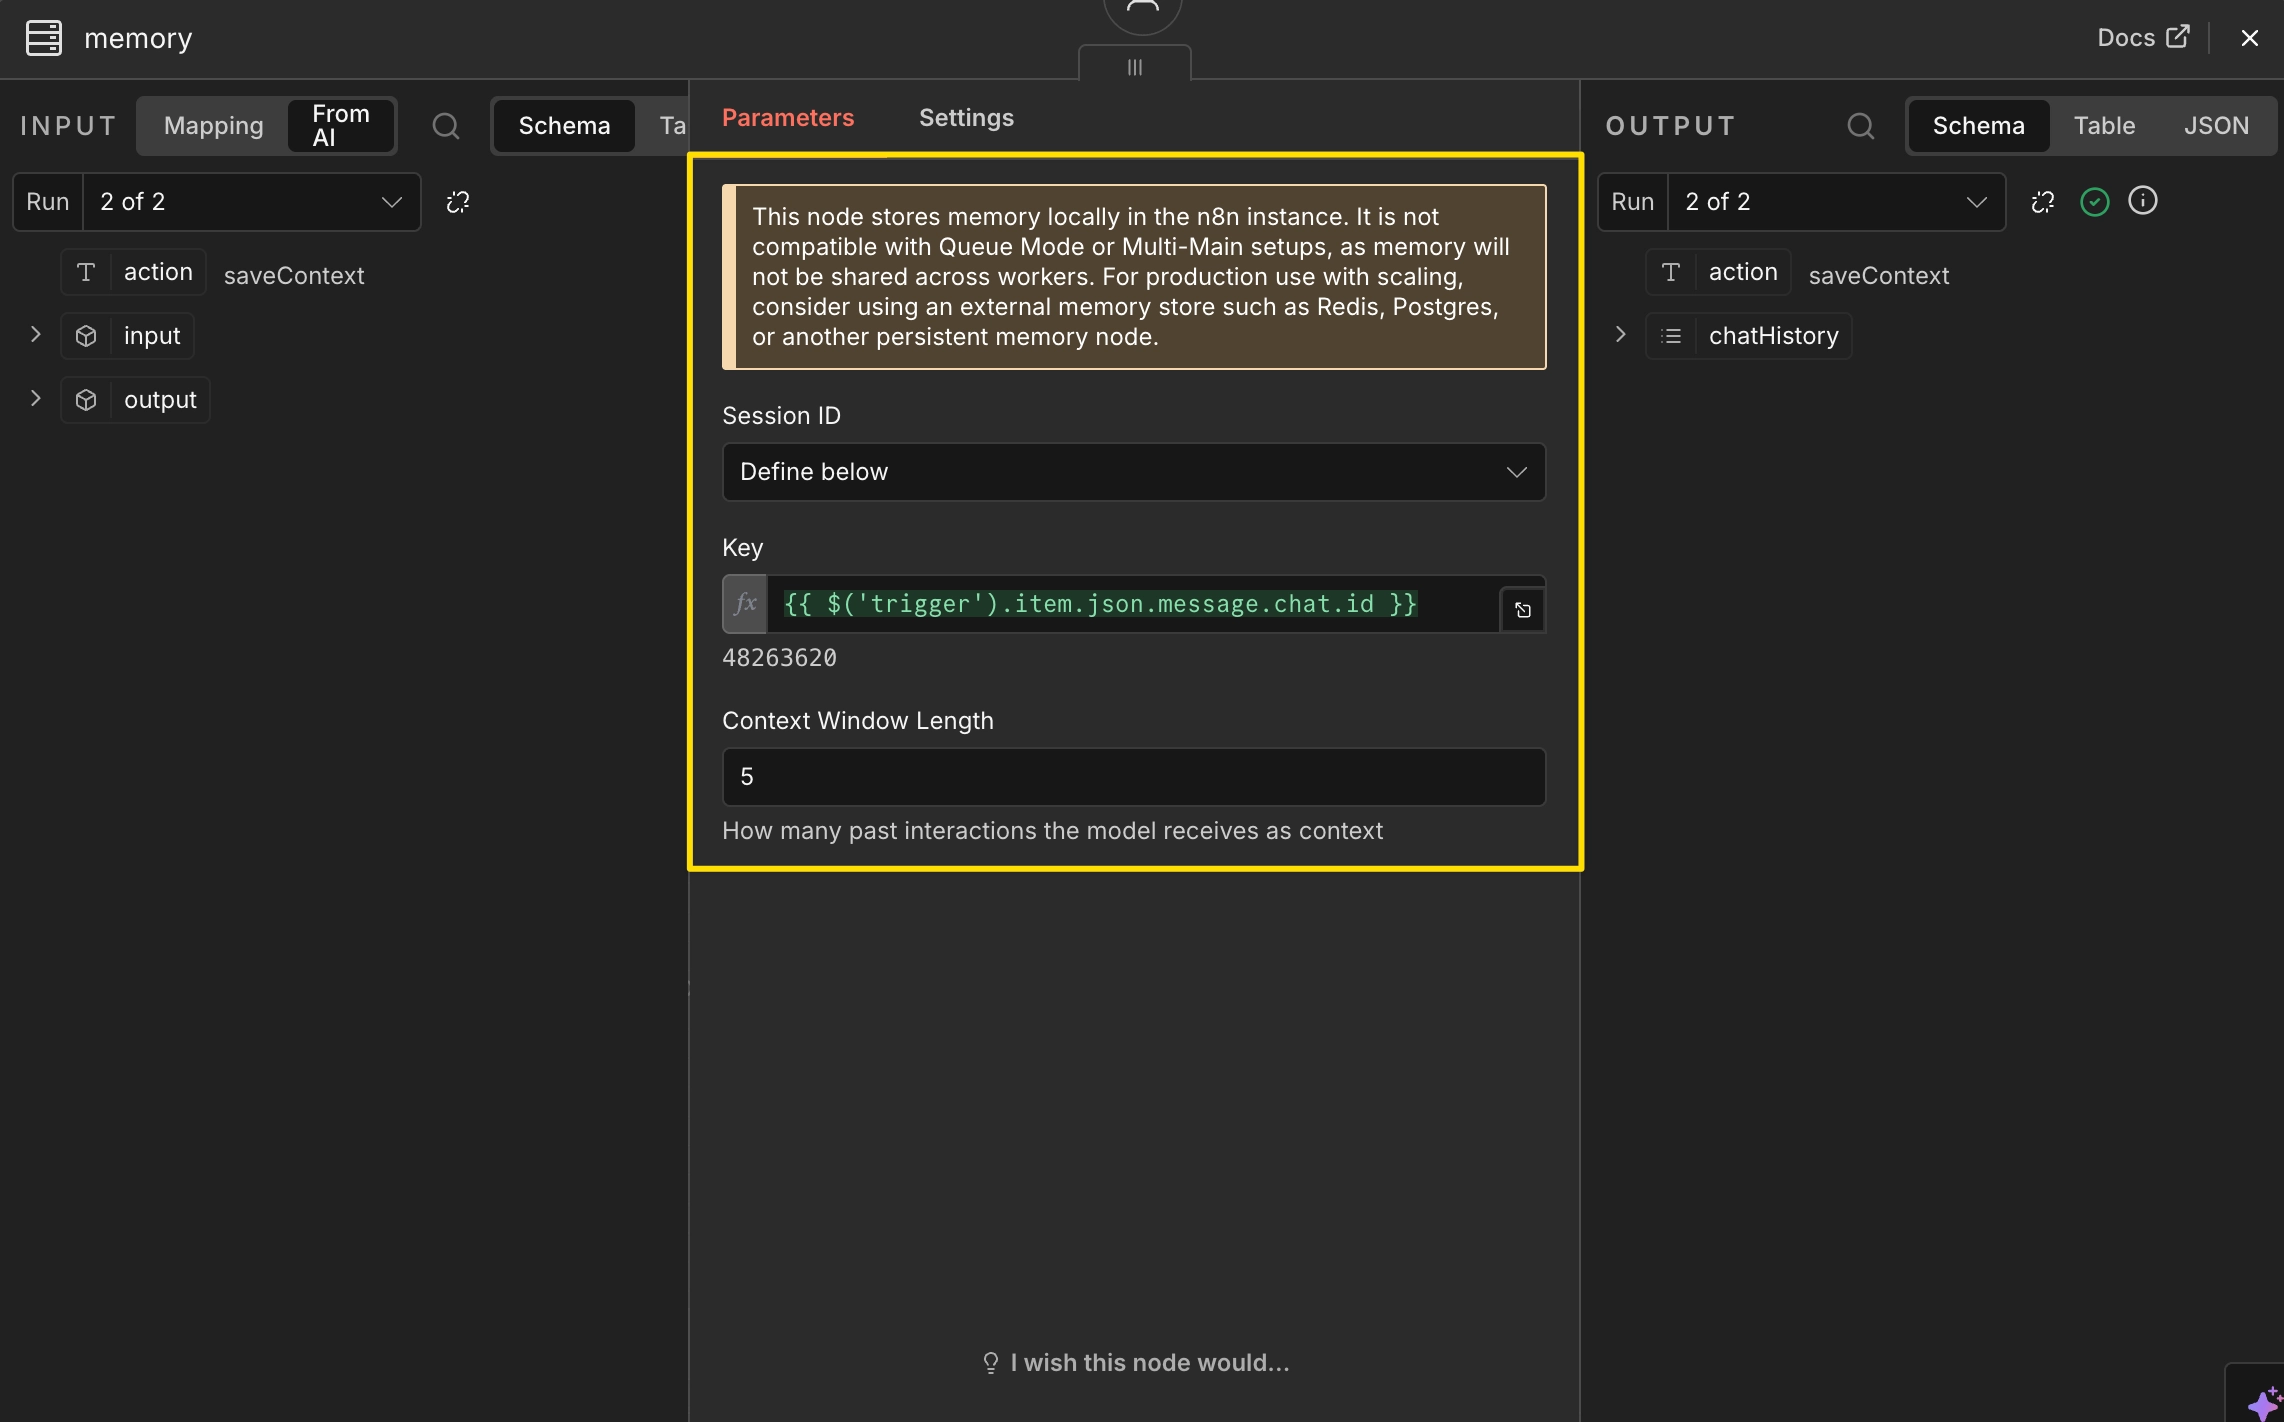Click the saveContext value in input panel
The width and height of the screenshot is (2284, 1422).
(x=294, y=276)
